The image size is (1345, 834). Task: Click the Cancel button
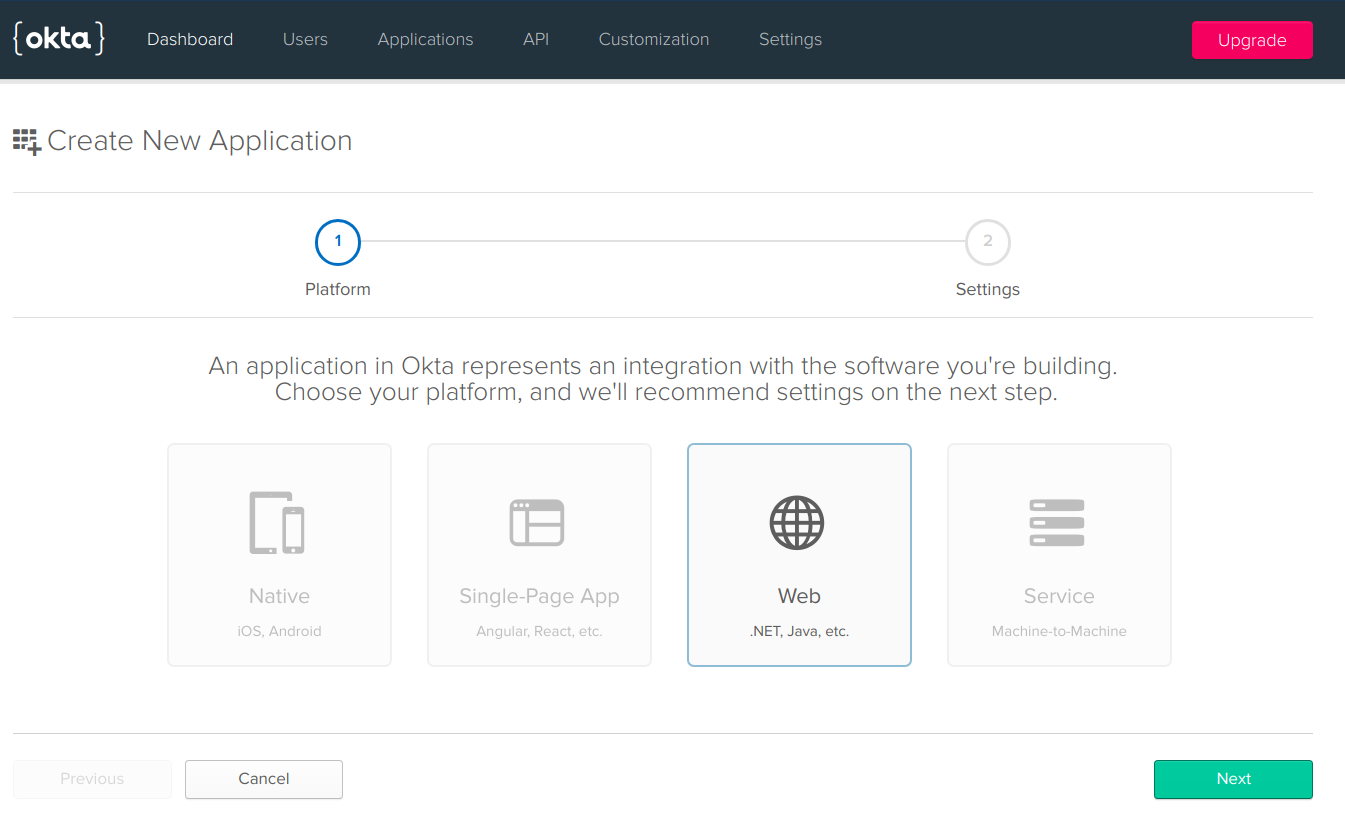click(x=264, y=779)
